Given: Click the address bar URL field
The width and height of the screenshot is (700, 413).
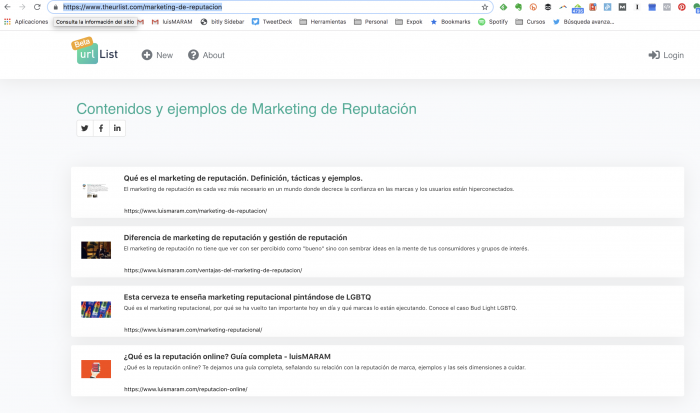Looking at the screenshot, I should [x=270, y=7].
